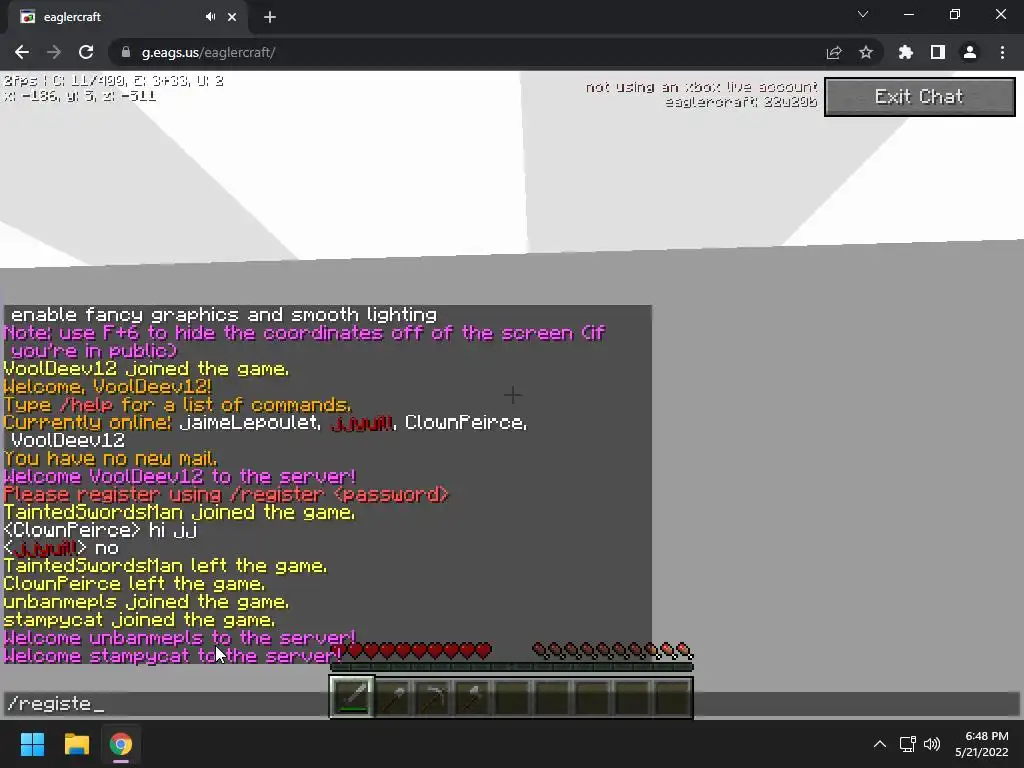Image resolution: width=1024 pixels, height=768 pixels.
Task: Open the Extensions puzzle icon
Action: (906, 52)
